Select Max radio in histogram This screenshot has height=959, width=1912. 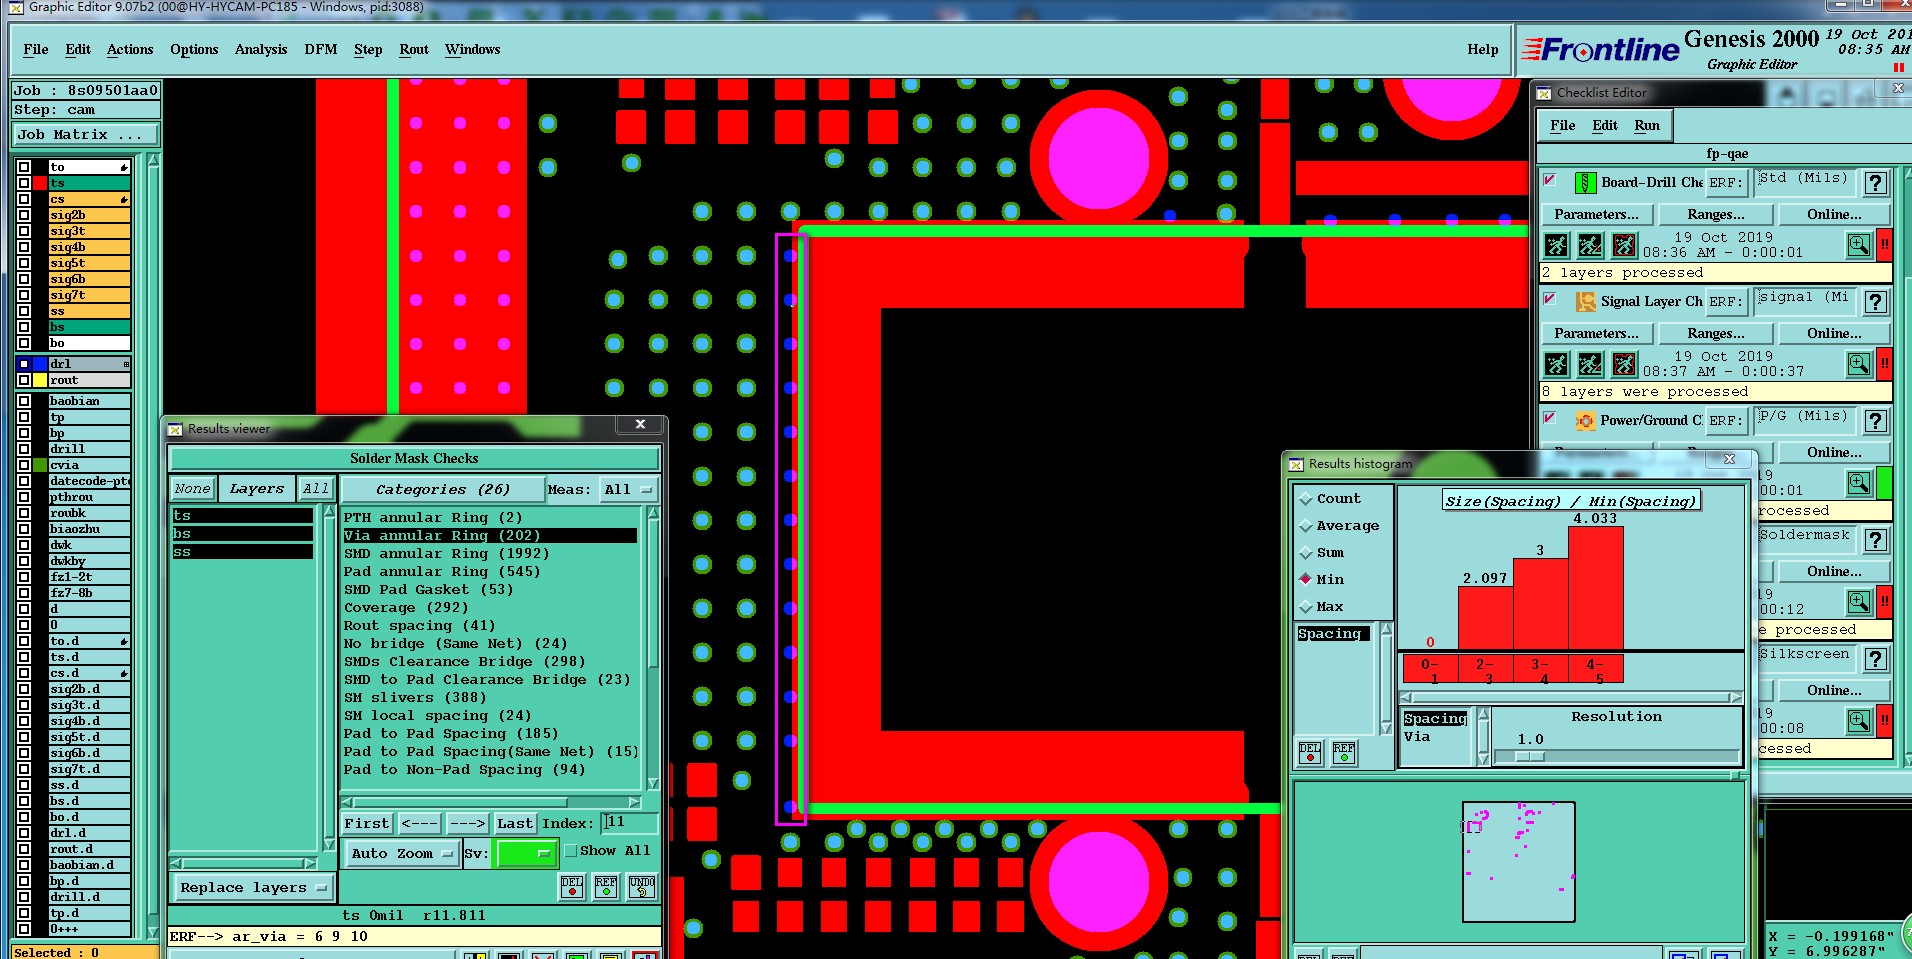tap(1305, 606)
